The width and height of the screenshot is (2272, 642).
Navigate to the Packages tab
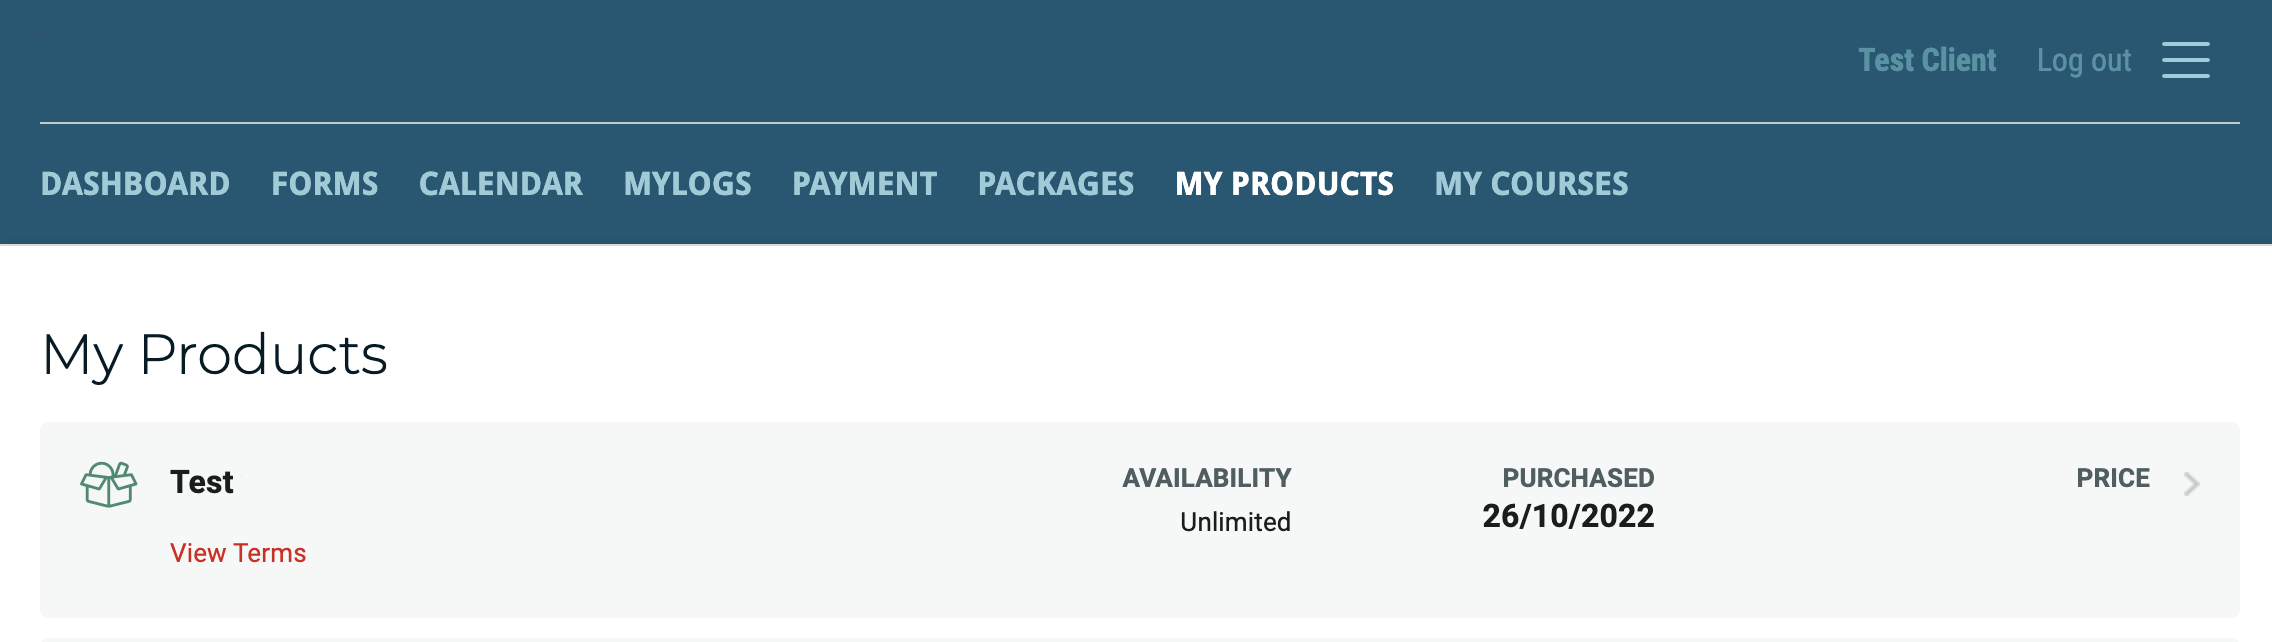click(1056, 184)
